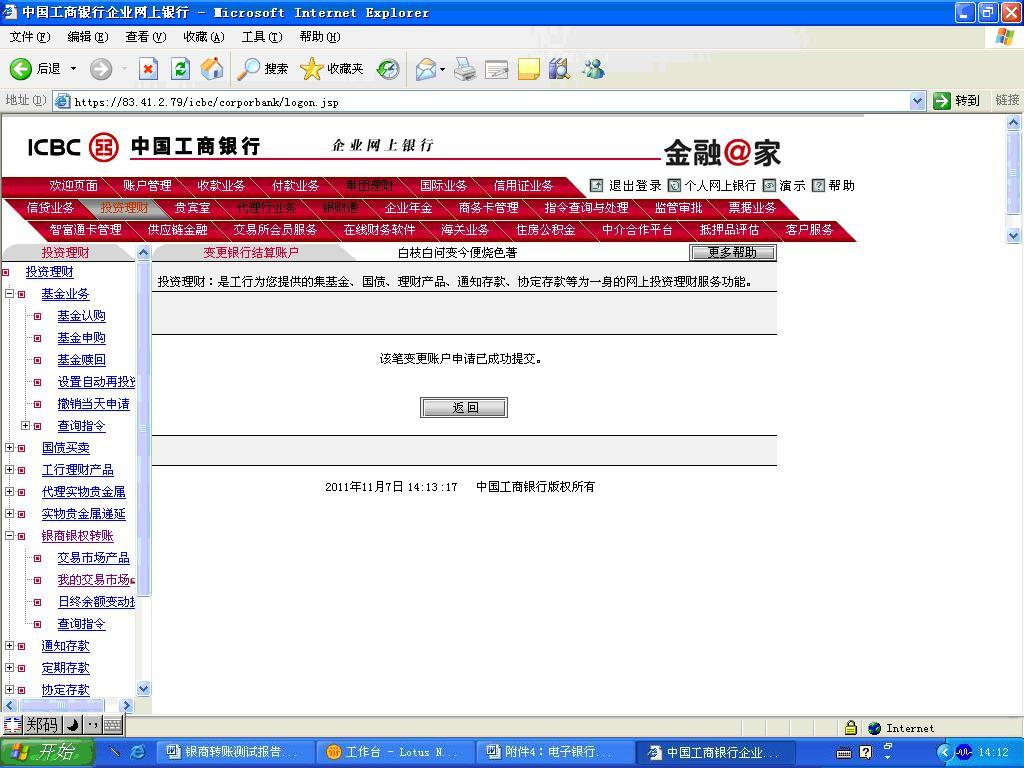The height and width of the screenshot is (768, 1024).
Task: Open the 基金赎回 link
Action: click(82, 360)
